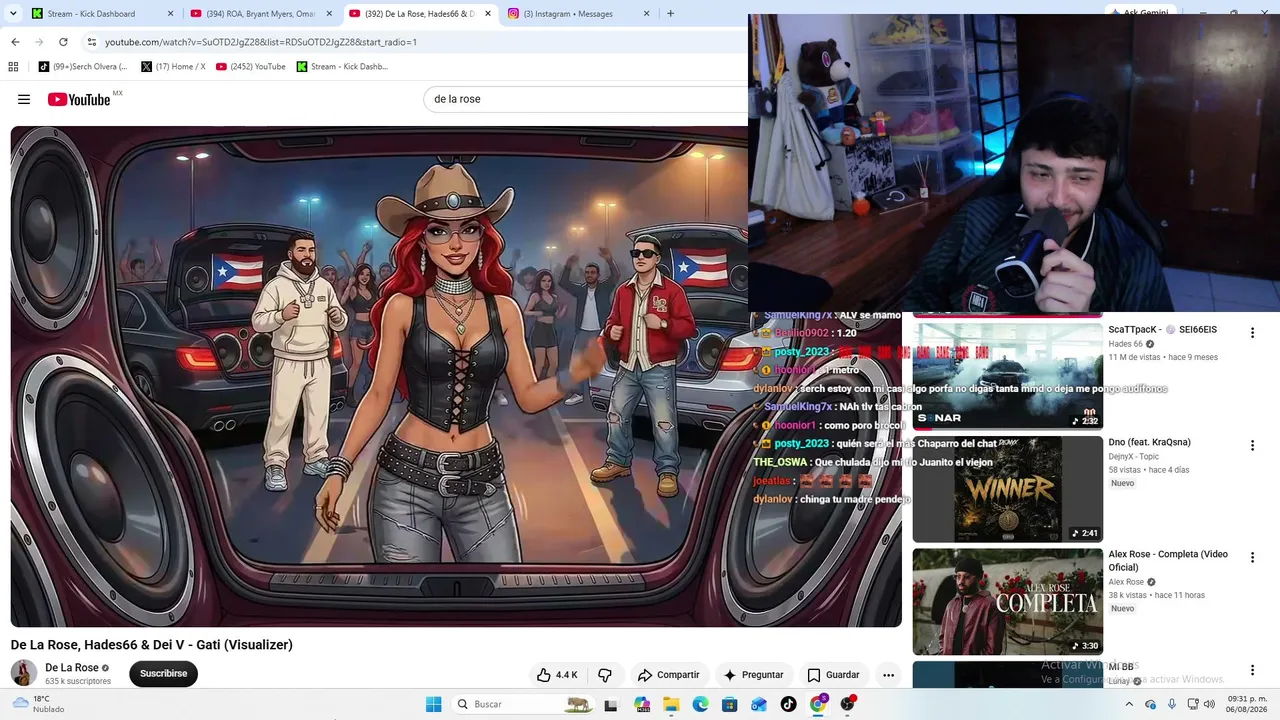Open Task View from taskbar
This screenshot has width=1280, height=720.
(x=611, y=704)
